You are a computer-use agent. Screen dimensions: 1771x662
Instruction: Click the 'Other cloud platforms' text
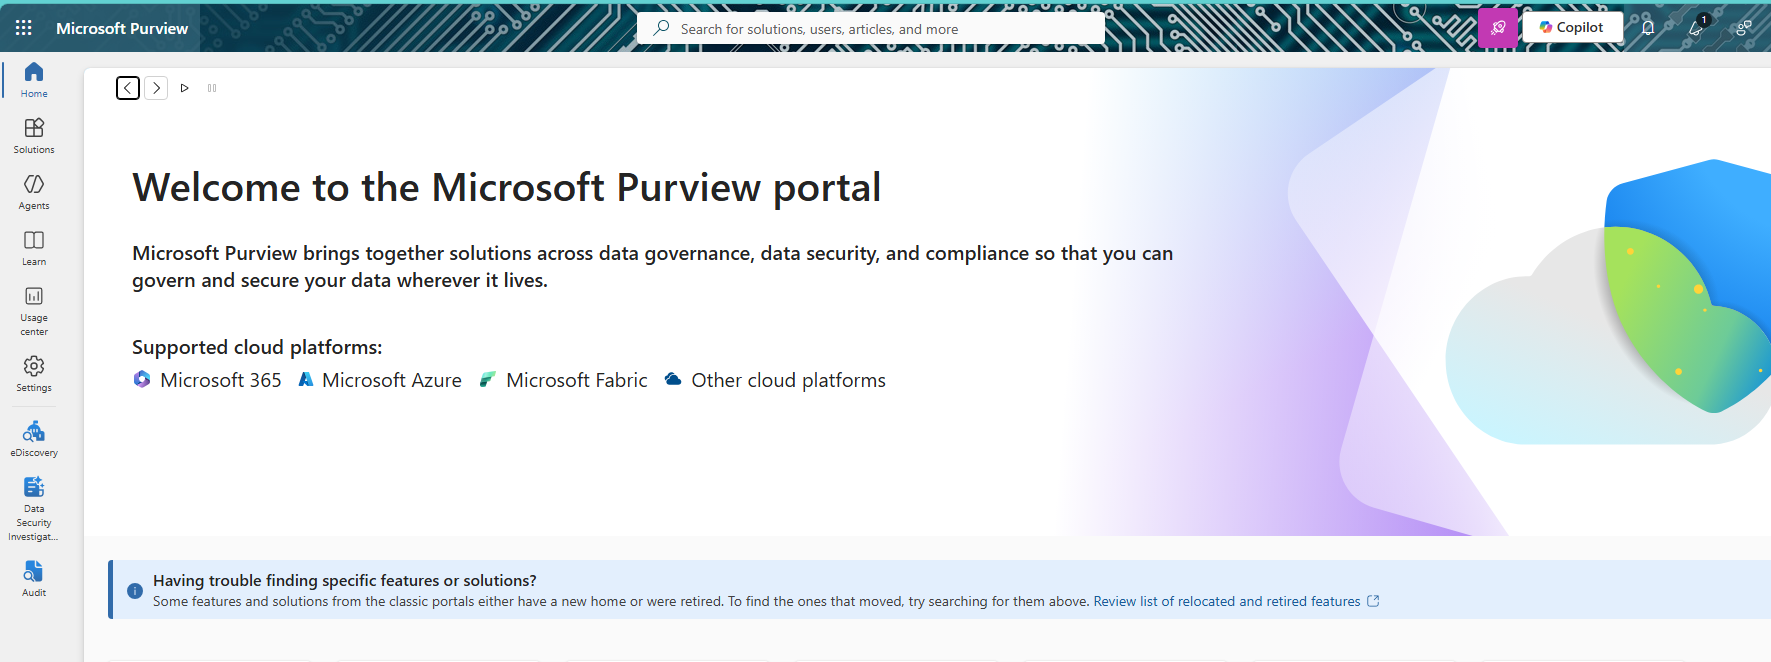point(789,380)
